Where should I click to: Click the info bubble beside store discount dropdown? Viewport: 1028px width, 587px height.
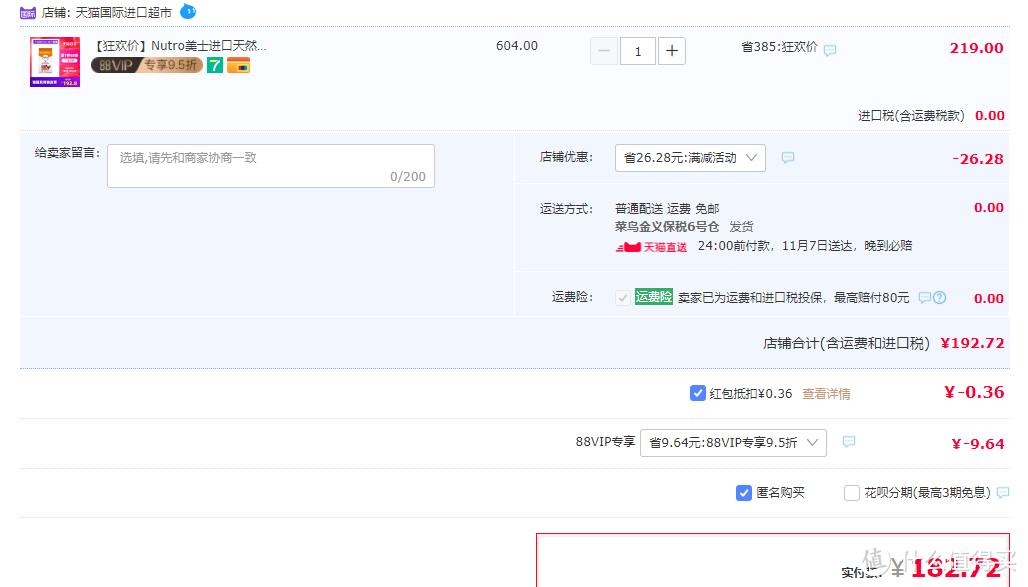pyautogui.click(x=788, y=158)
